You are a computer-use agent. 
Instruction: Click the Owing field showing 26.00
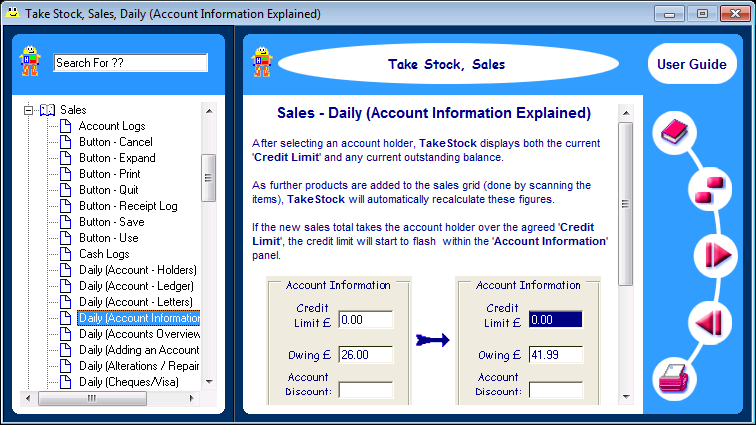365,355
